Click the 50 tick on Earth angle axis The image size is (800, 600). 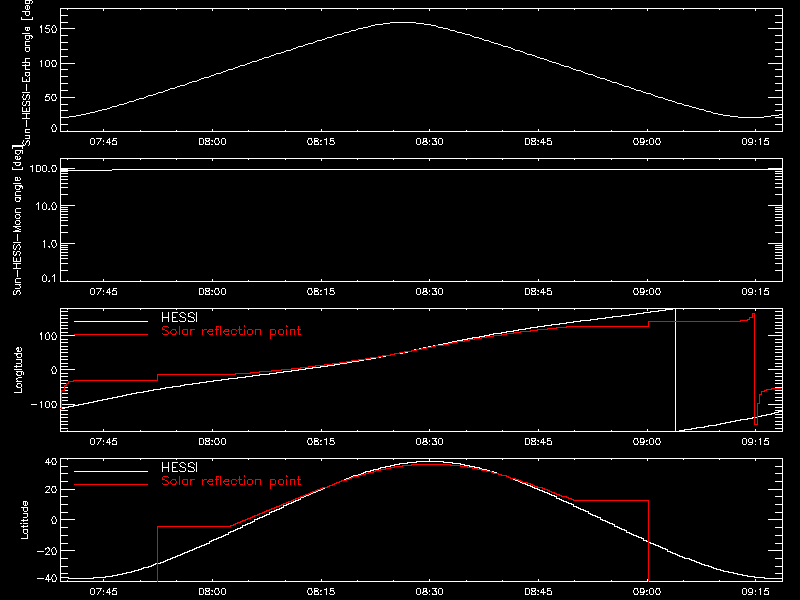(x=51, y=97)
